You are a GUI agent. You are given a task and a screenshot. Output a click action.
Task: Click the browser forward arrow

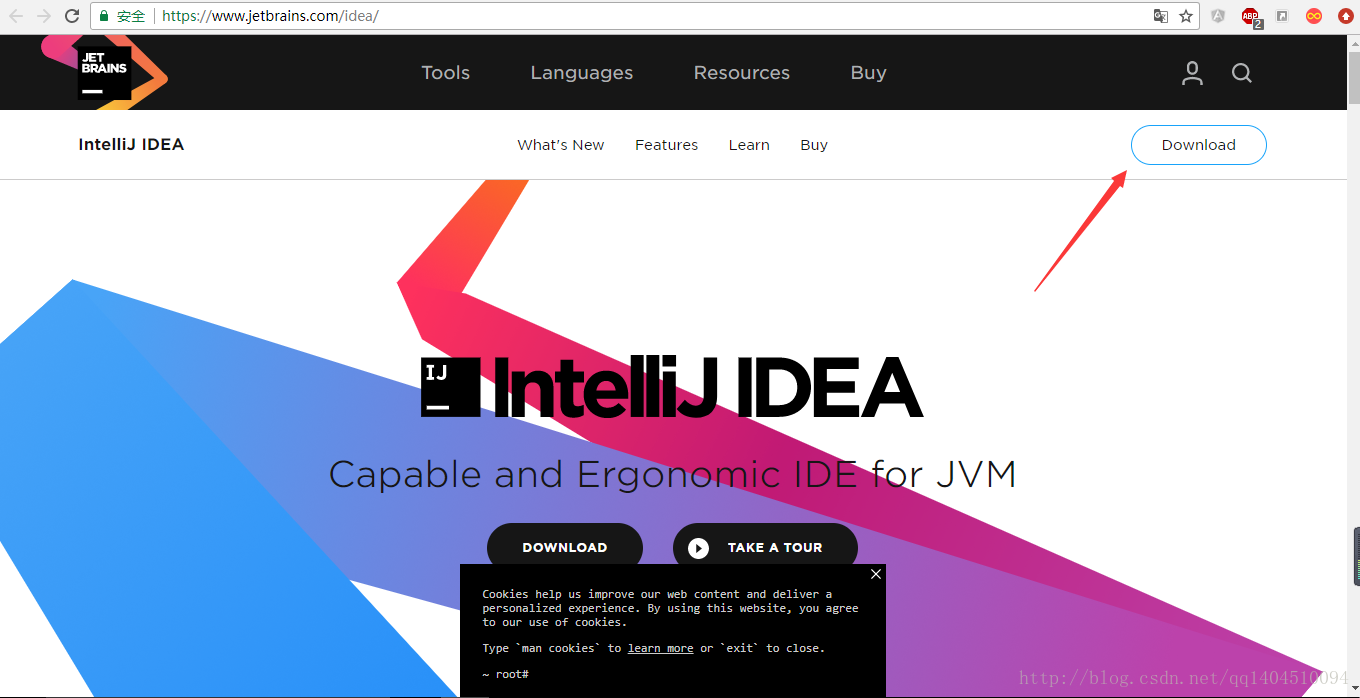44,16
